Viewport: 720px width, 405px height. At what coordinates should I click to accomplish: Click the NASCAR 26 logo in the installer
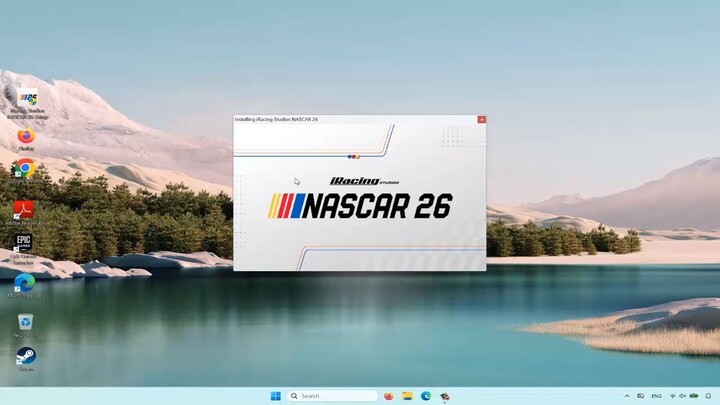click(360, 206)
